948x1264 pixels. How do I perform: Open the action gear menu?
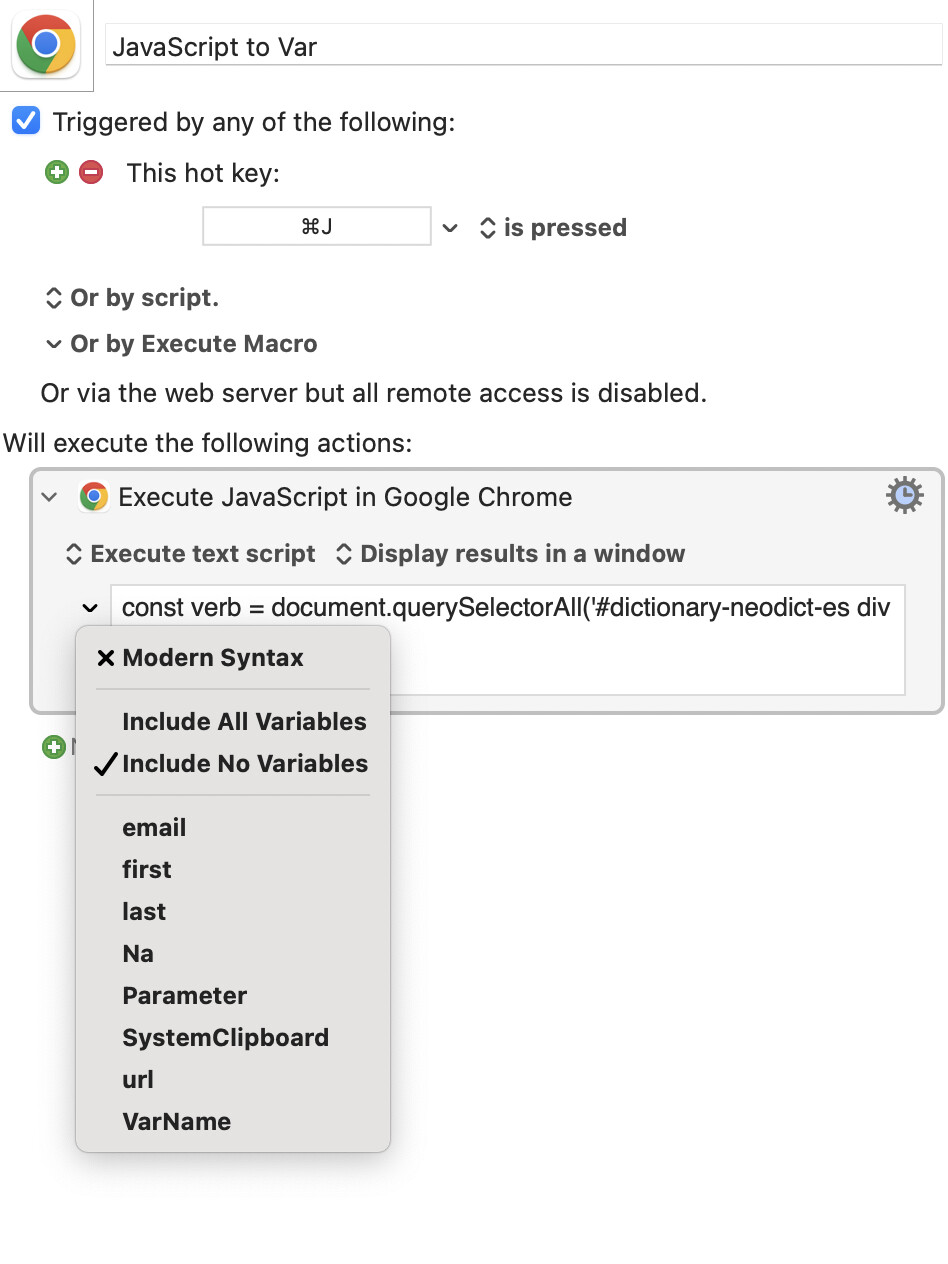905,496
